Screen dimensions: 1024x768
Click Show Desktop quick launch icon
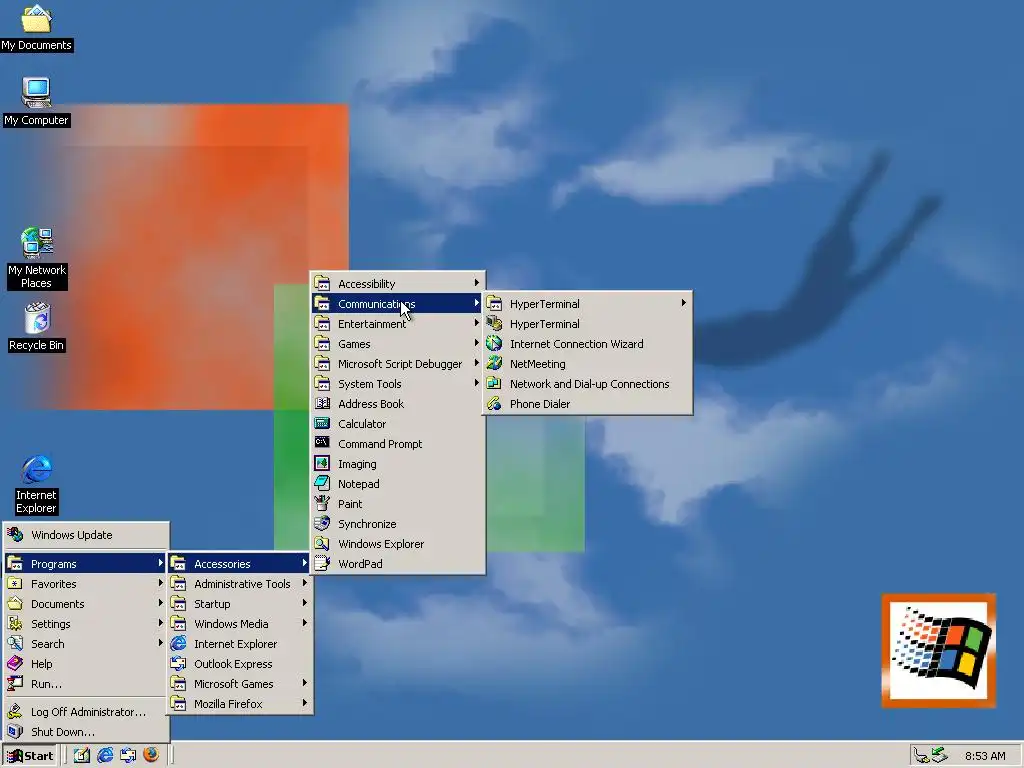pos(82,756)
